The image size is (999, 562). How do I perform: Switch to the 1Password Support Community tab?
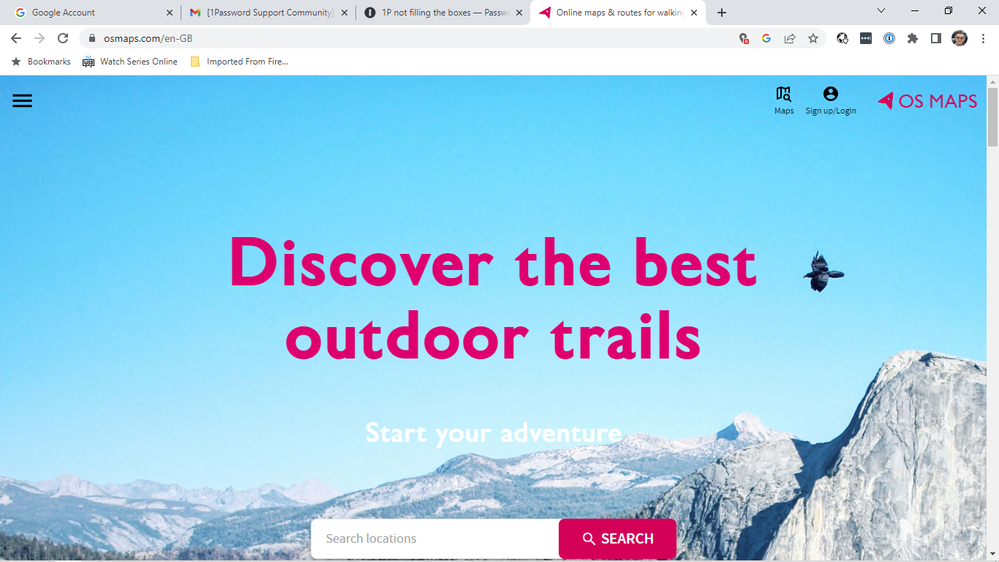click(x=268, y=12)
